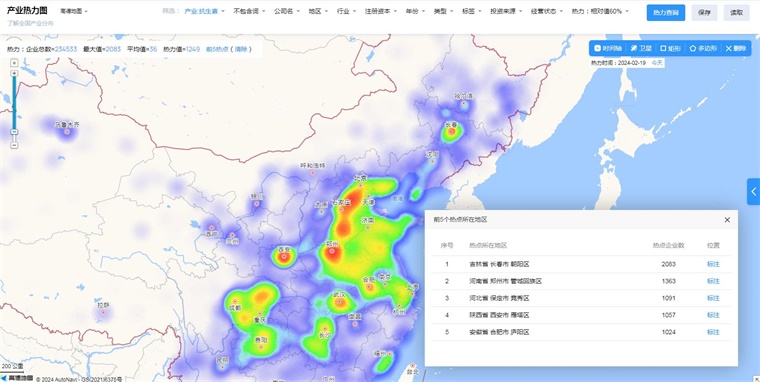Open the 公司名 filter menu
The image size is (760, 382).
click(286, 11)
